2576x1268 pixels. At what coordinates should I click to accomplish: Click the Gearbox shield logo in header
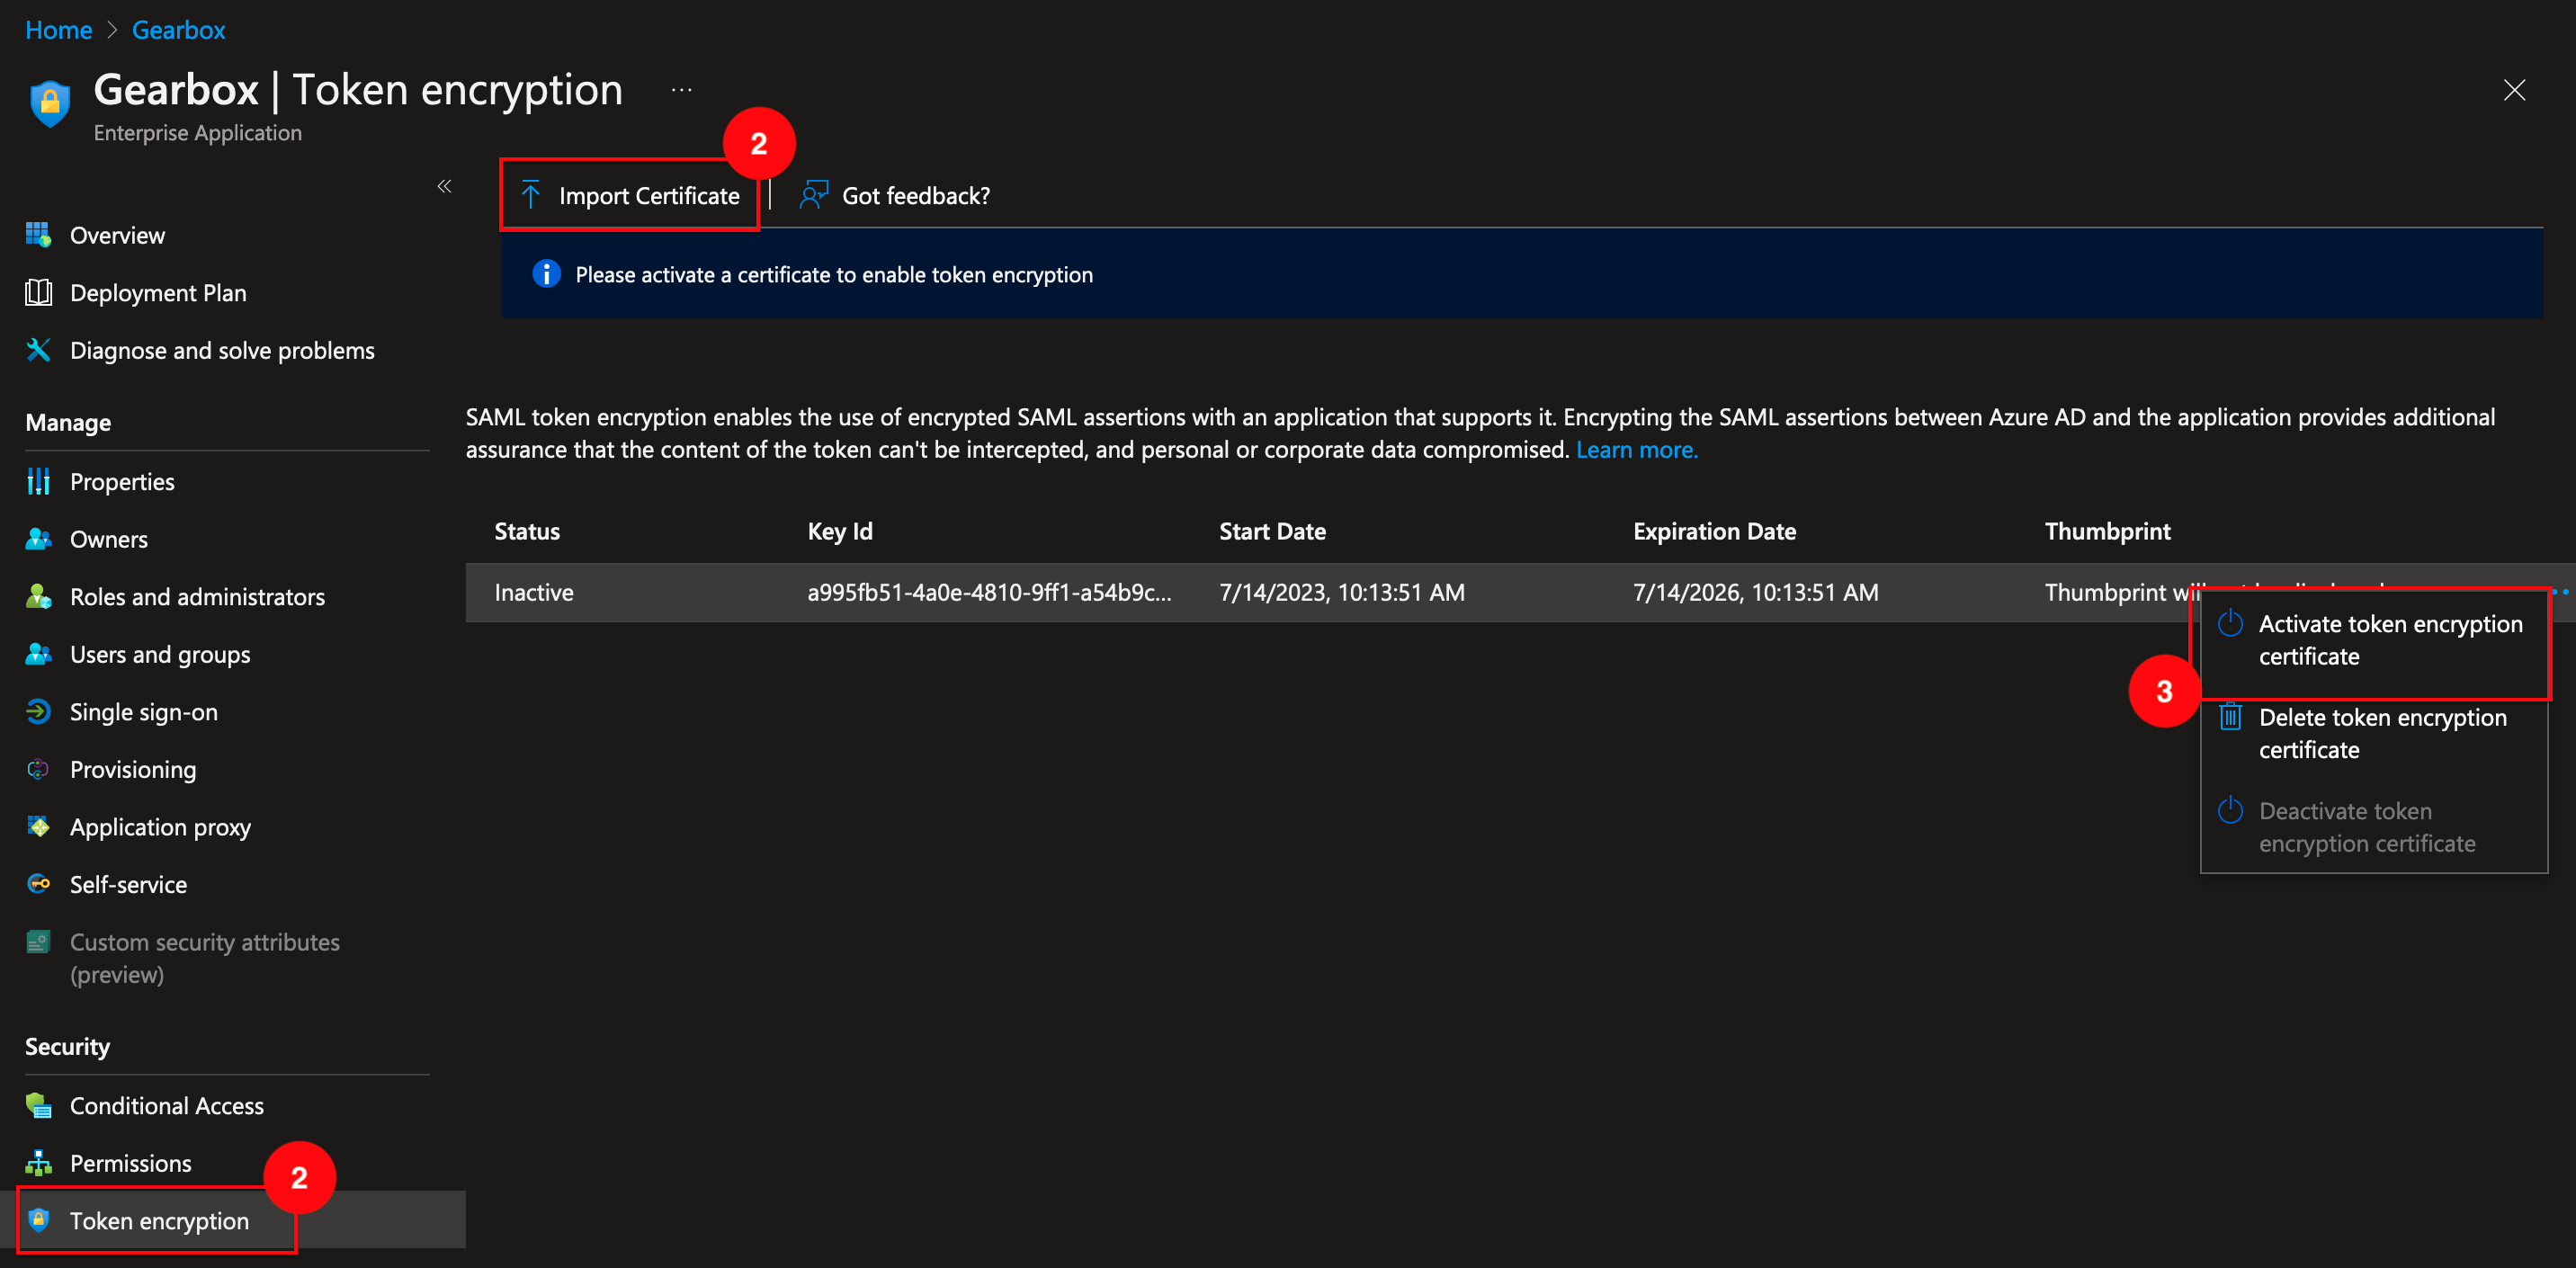coord(50,103)
